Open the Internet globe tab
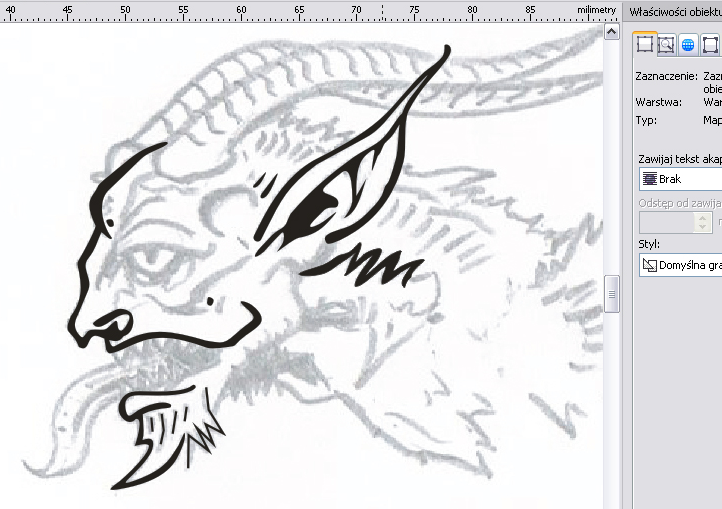The height and width of the screenshot is (509, 722). 688,44
